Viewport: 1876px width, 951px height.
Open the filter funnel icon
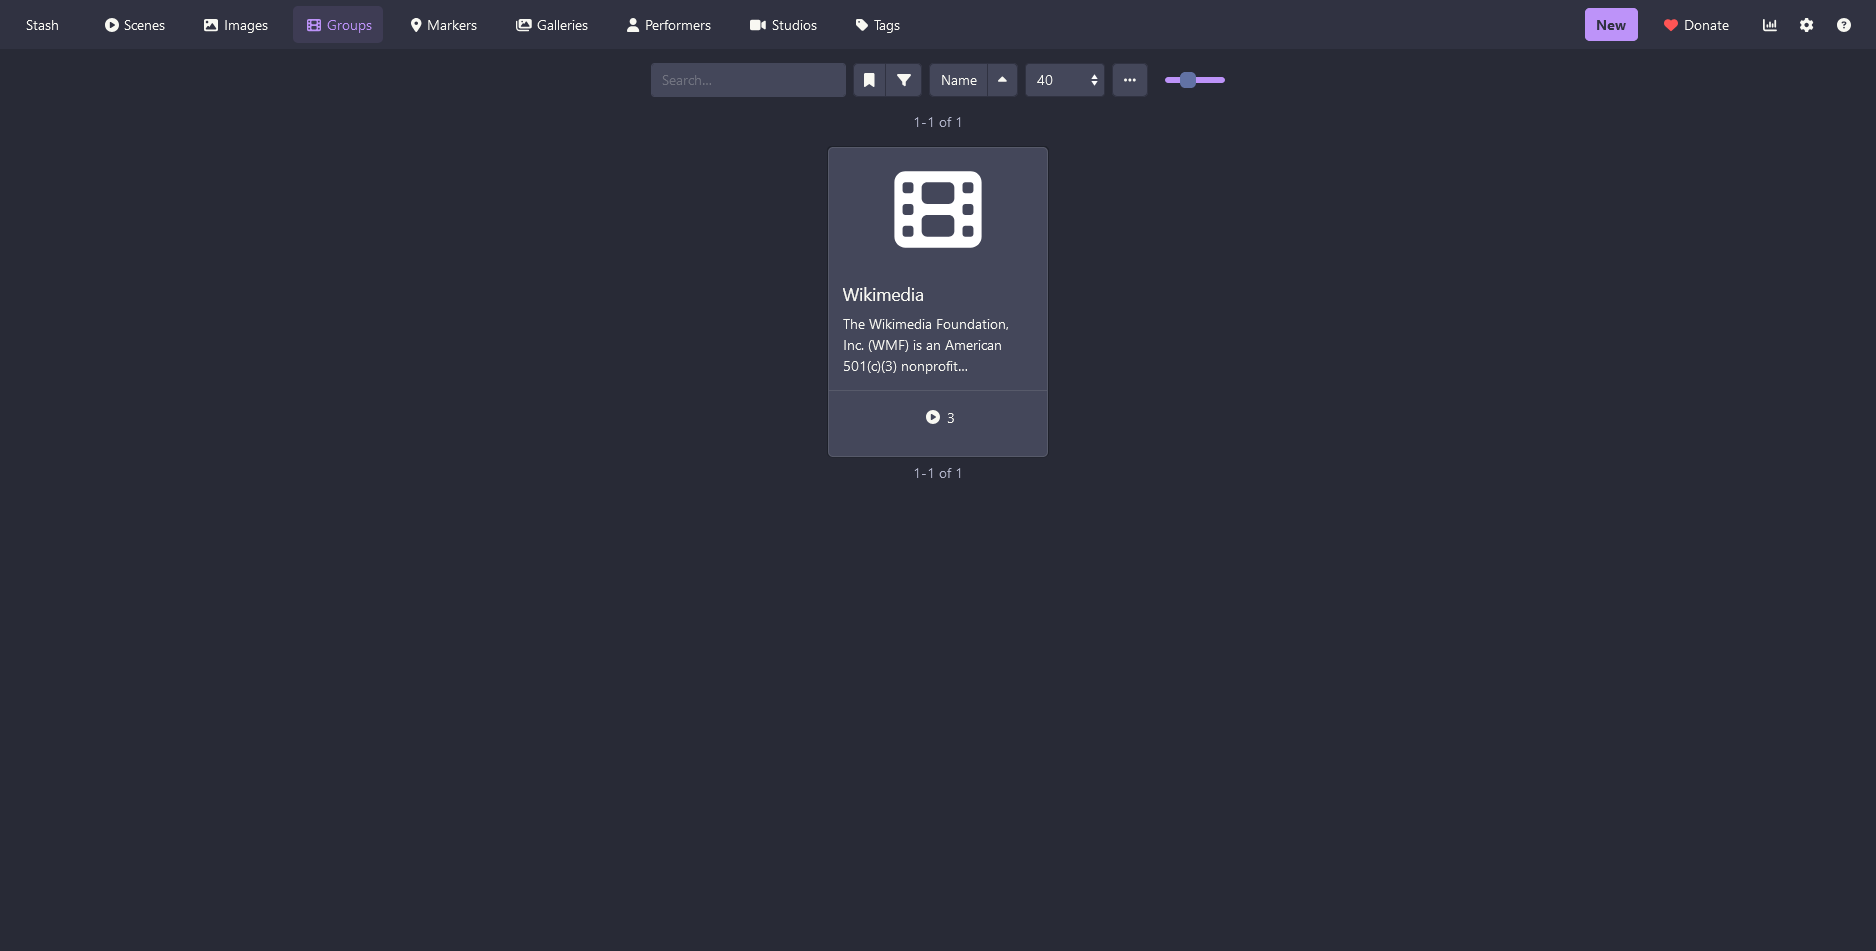(x=904, y=80)
